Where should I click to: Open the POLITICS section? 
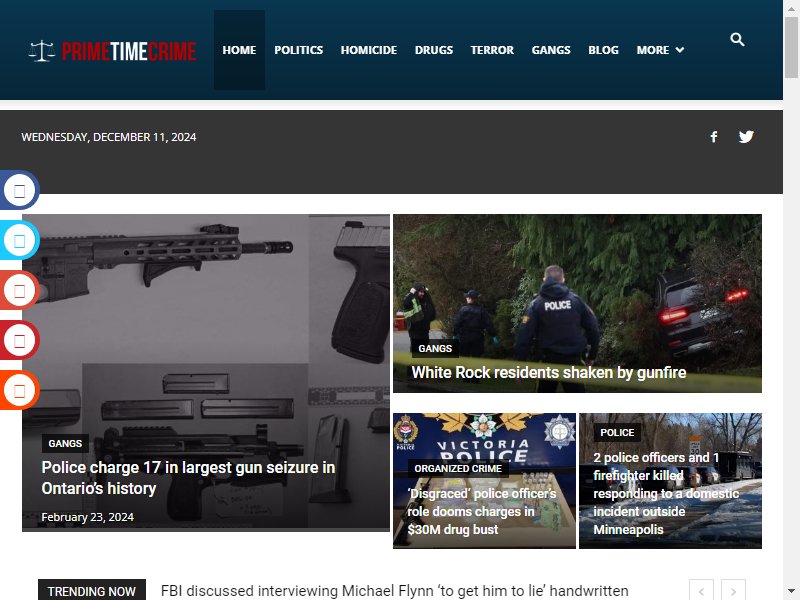point(298,50)
